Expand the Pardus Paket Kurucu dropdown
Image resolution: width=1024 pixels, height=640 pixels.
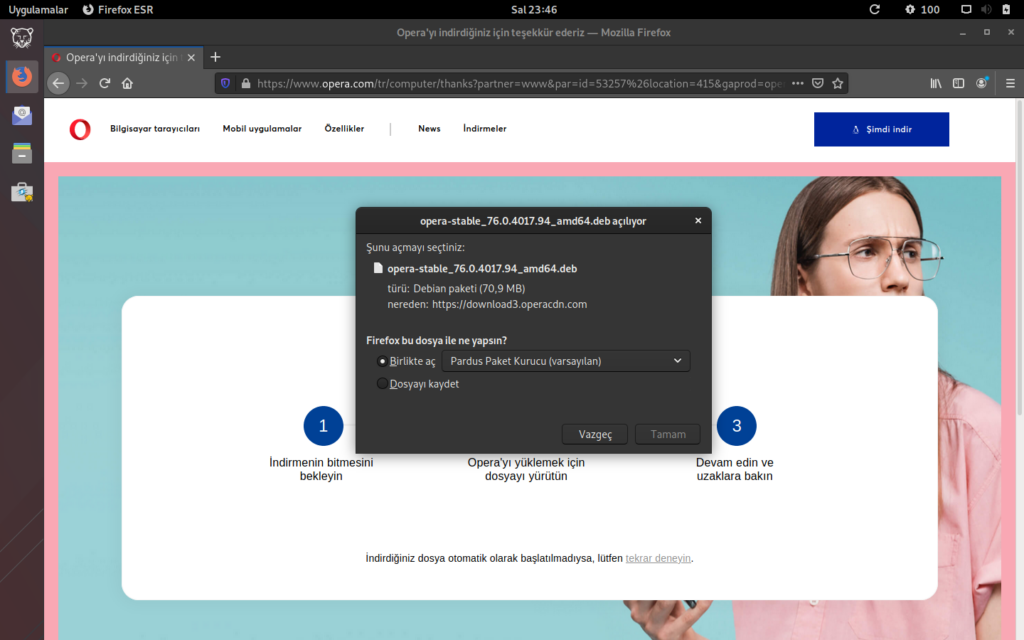click(x=566, y=361)
